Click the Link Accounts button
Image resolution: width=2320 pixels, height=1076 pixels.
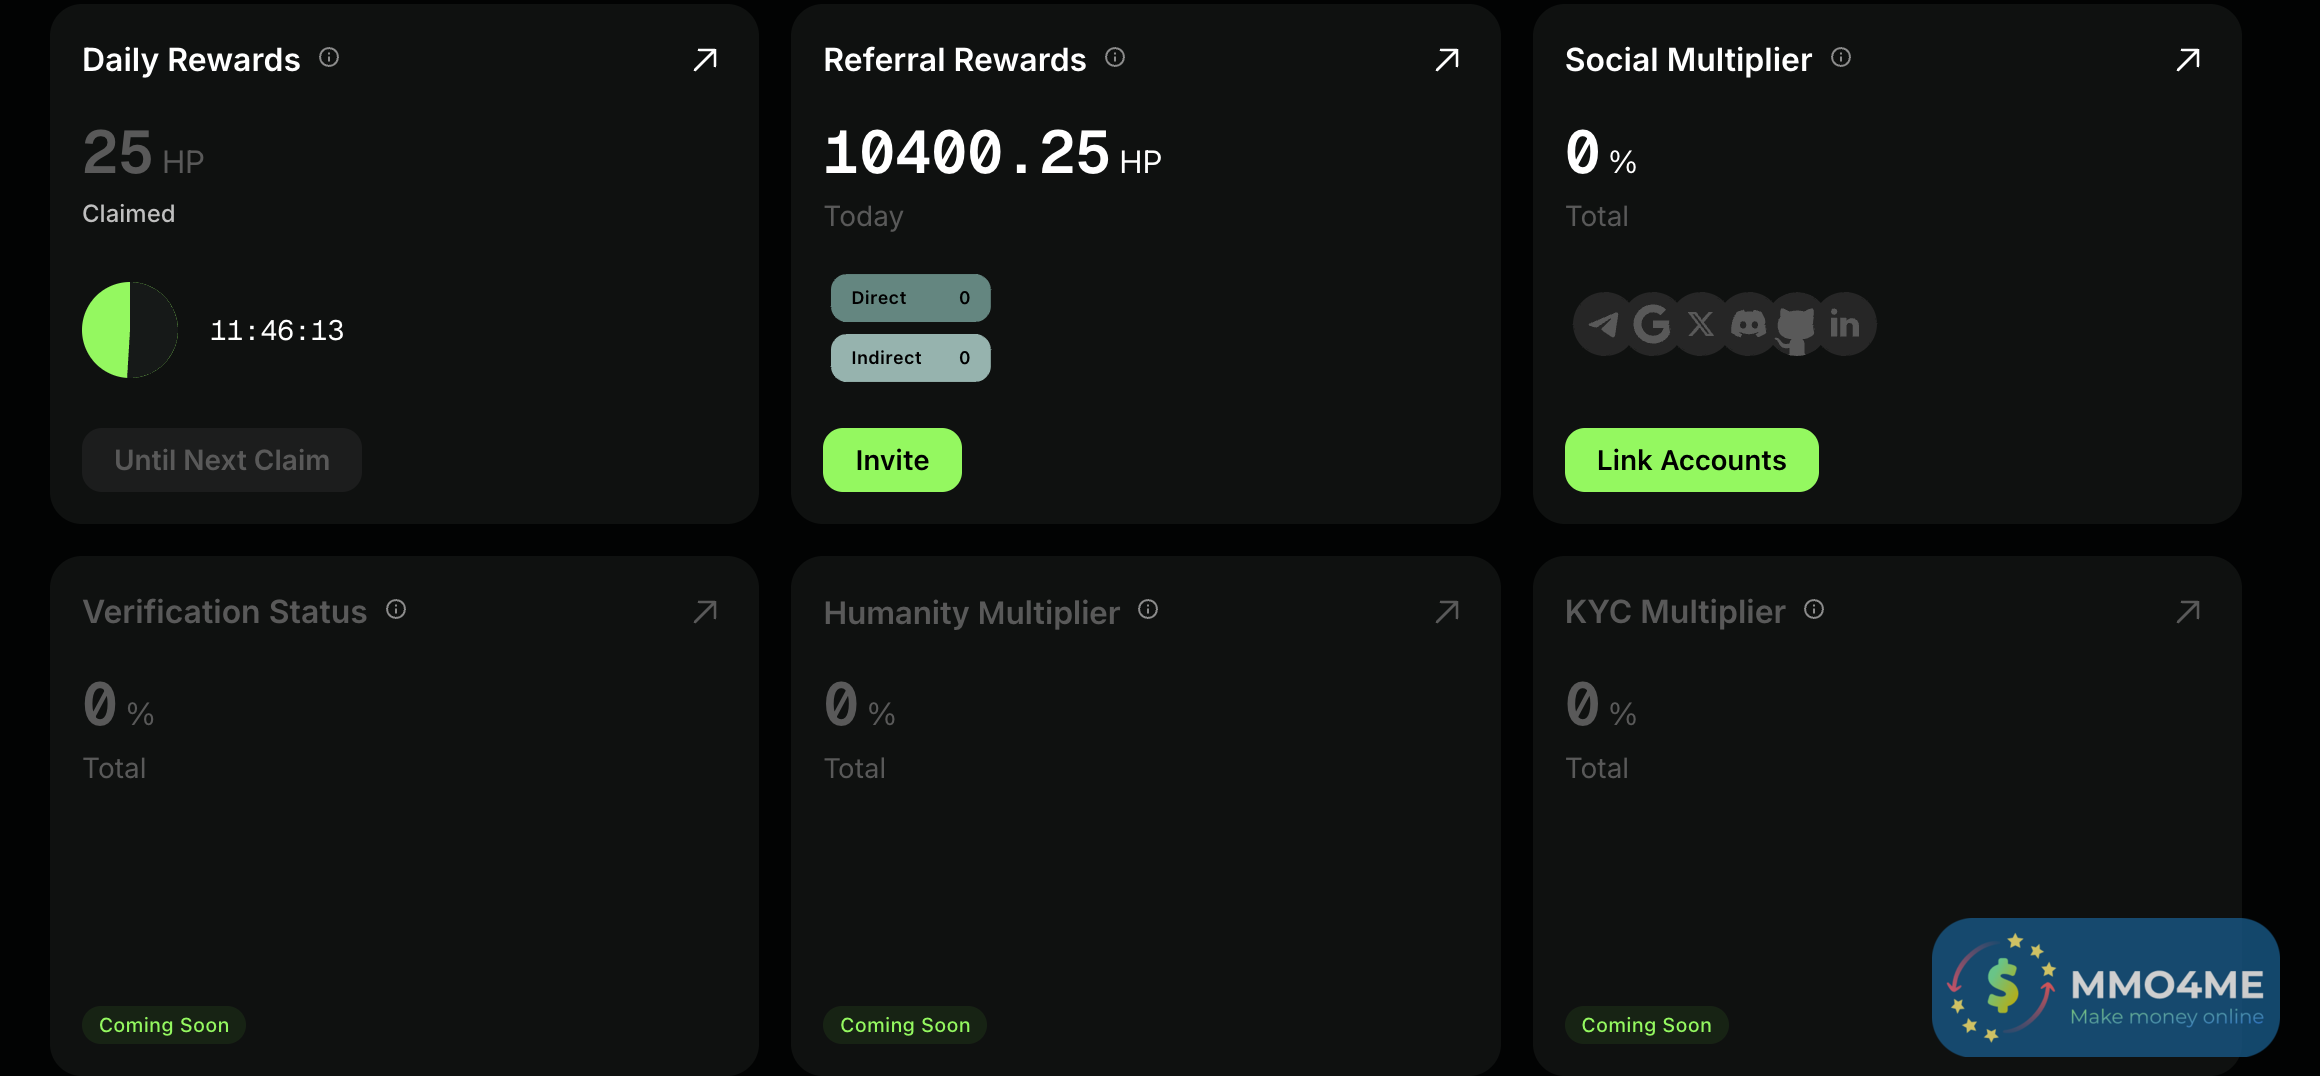click(x=1691, y=460)
